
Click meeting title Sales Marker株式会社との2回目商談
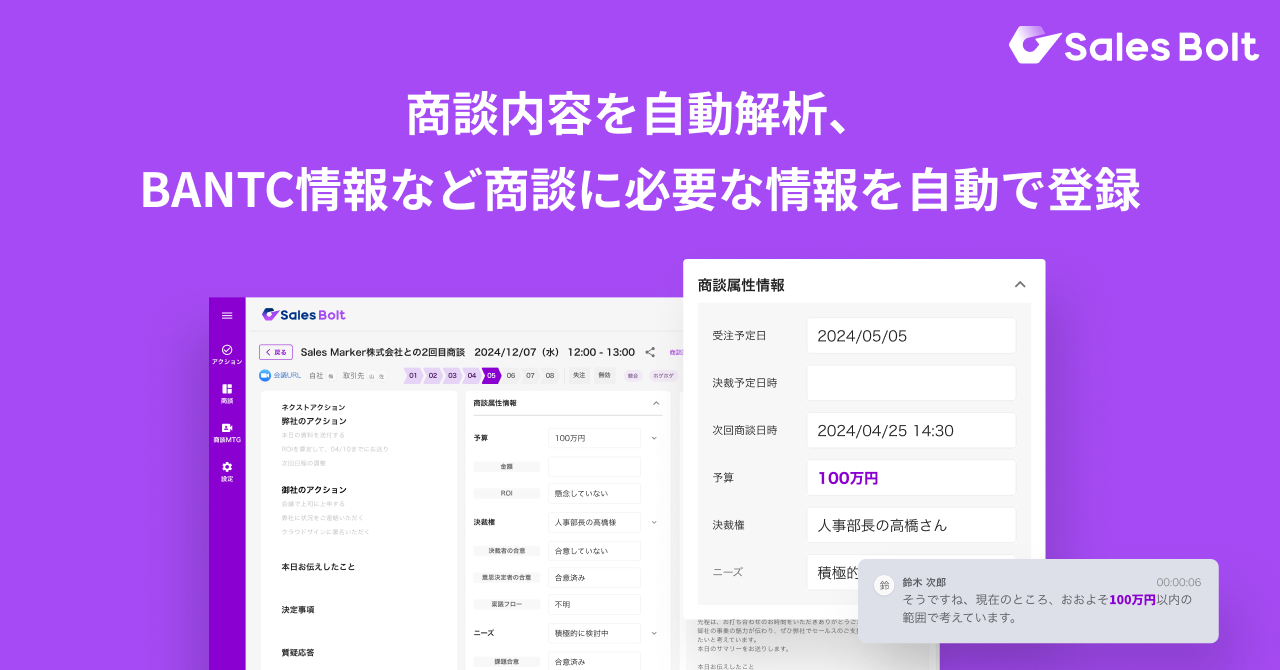[x=383, y=352]
